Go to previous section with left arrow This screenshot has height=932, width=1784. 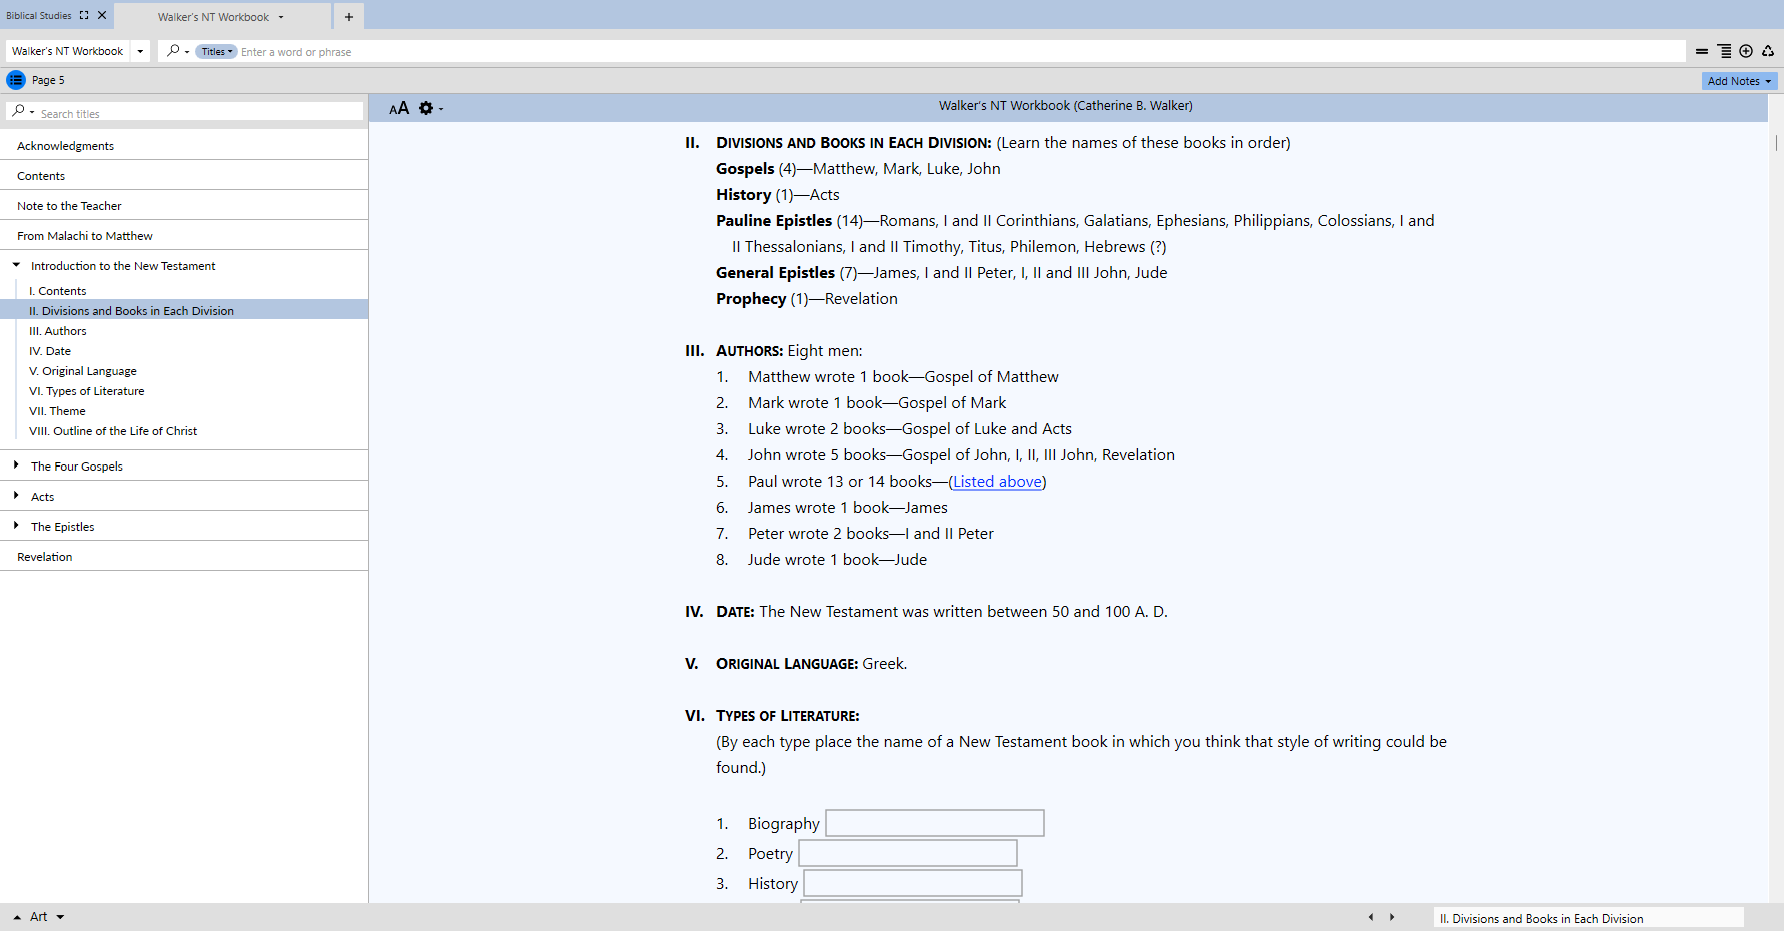click(1371, 917)
